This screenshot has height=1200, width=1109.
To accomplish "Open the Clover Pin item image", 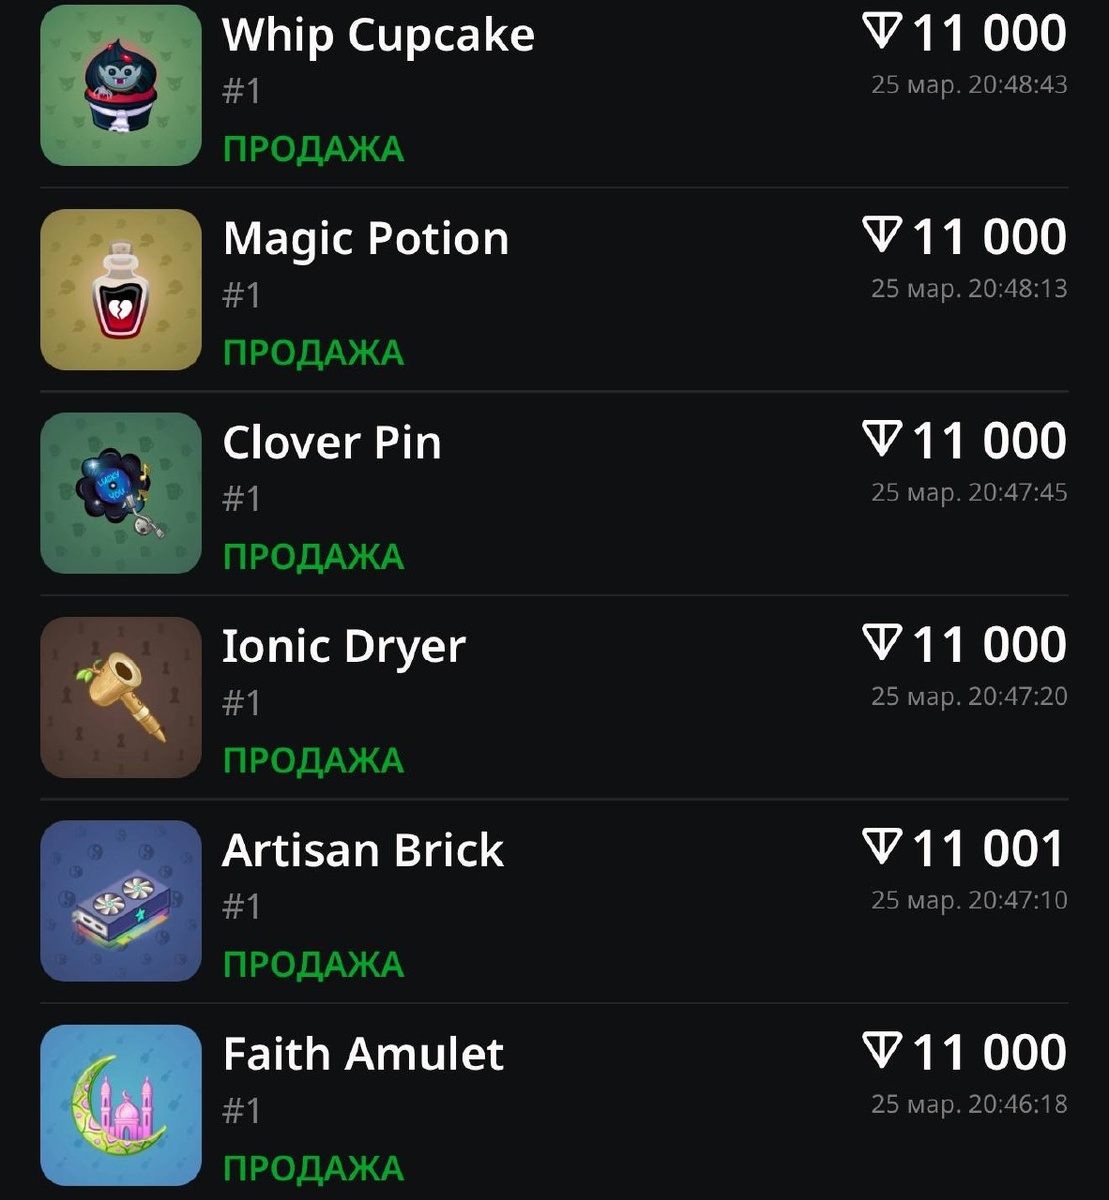I will coord(121,493).
